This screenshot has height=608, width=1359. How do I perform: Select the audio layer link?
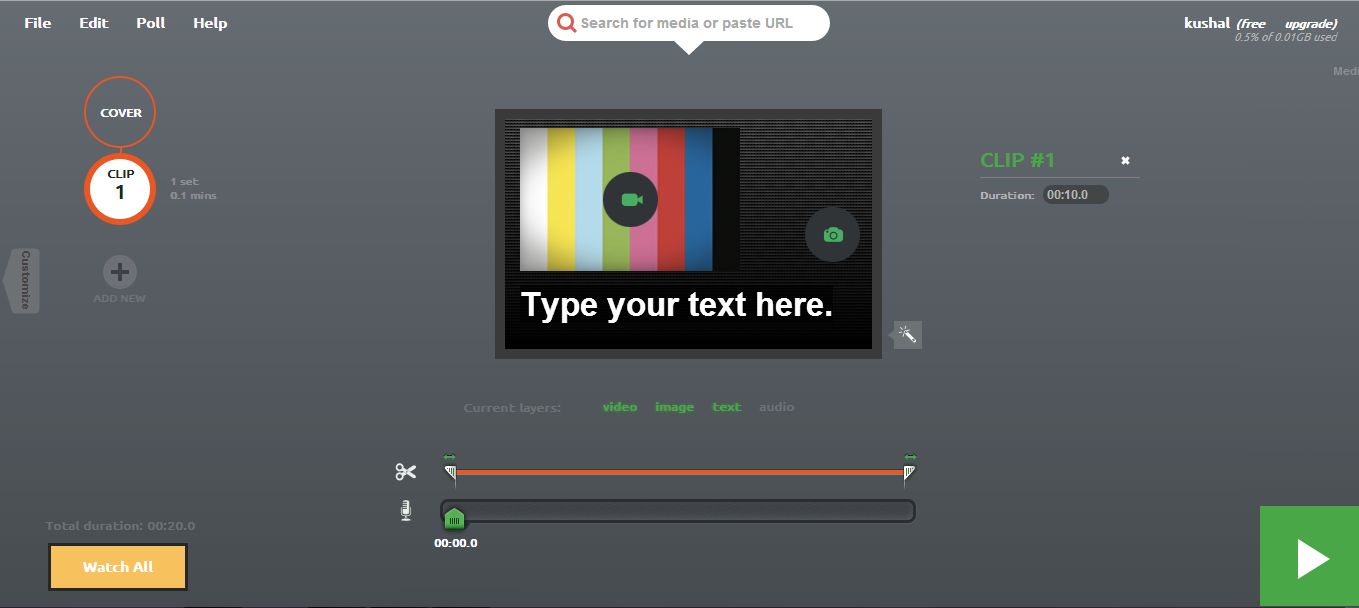(777, 407)
